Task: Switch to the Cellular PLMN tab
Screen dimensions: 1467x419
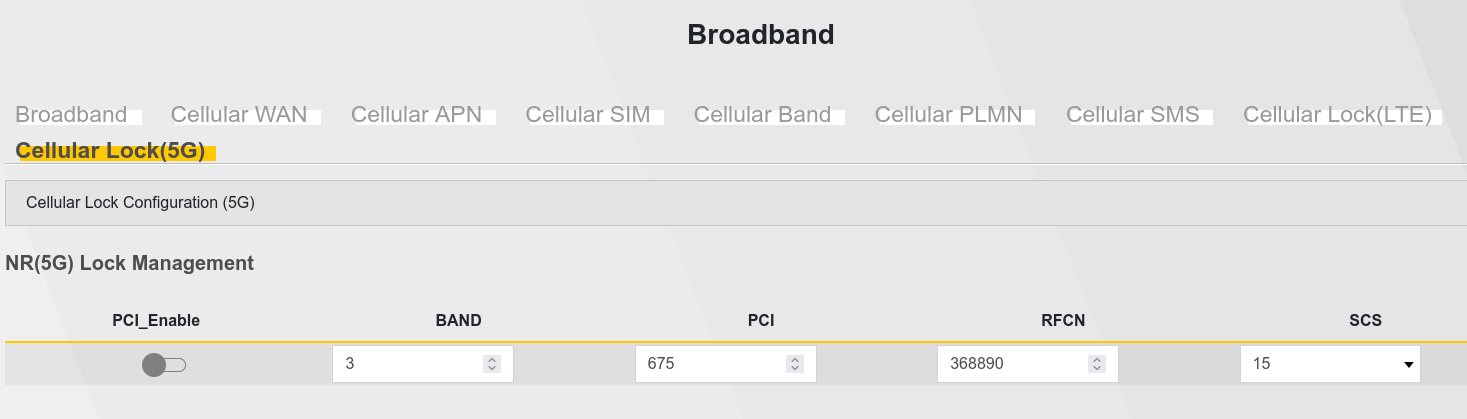Action: [x=948, y=114]
